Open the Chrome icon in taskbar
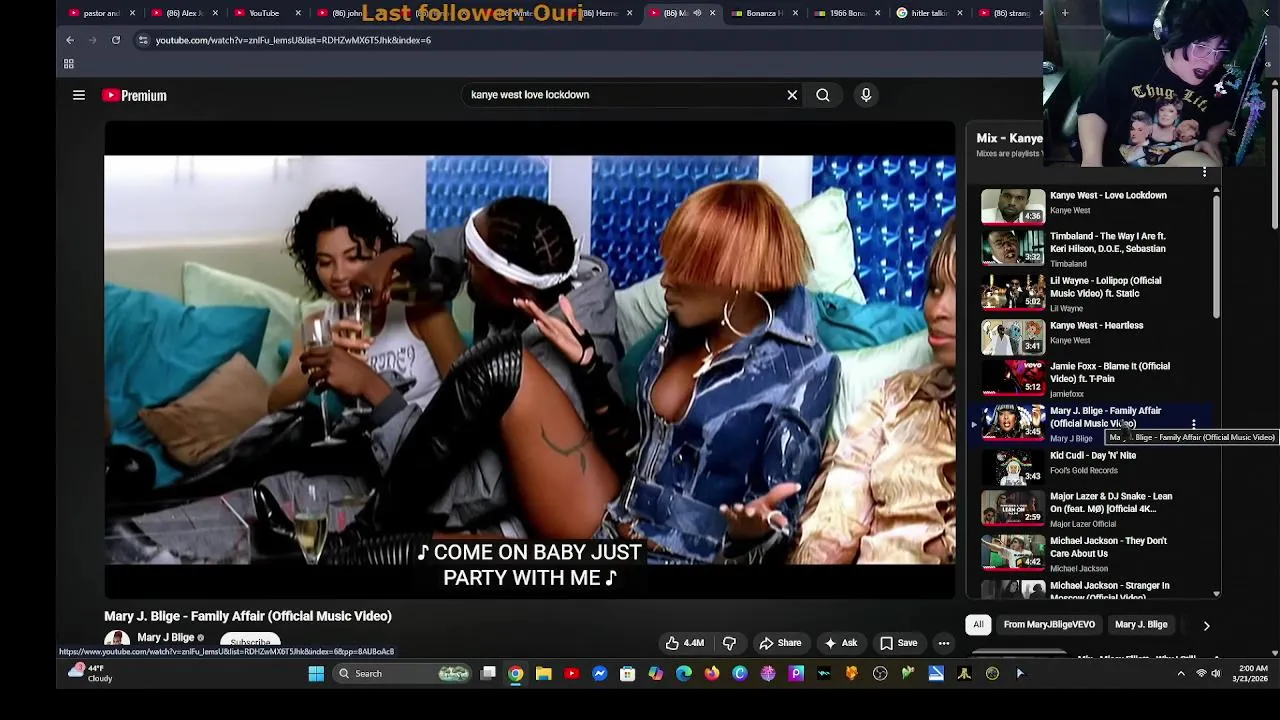The height and width of the screenshot is (720, 1280). pos(516,674)
